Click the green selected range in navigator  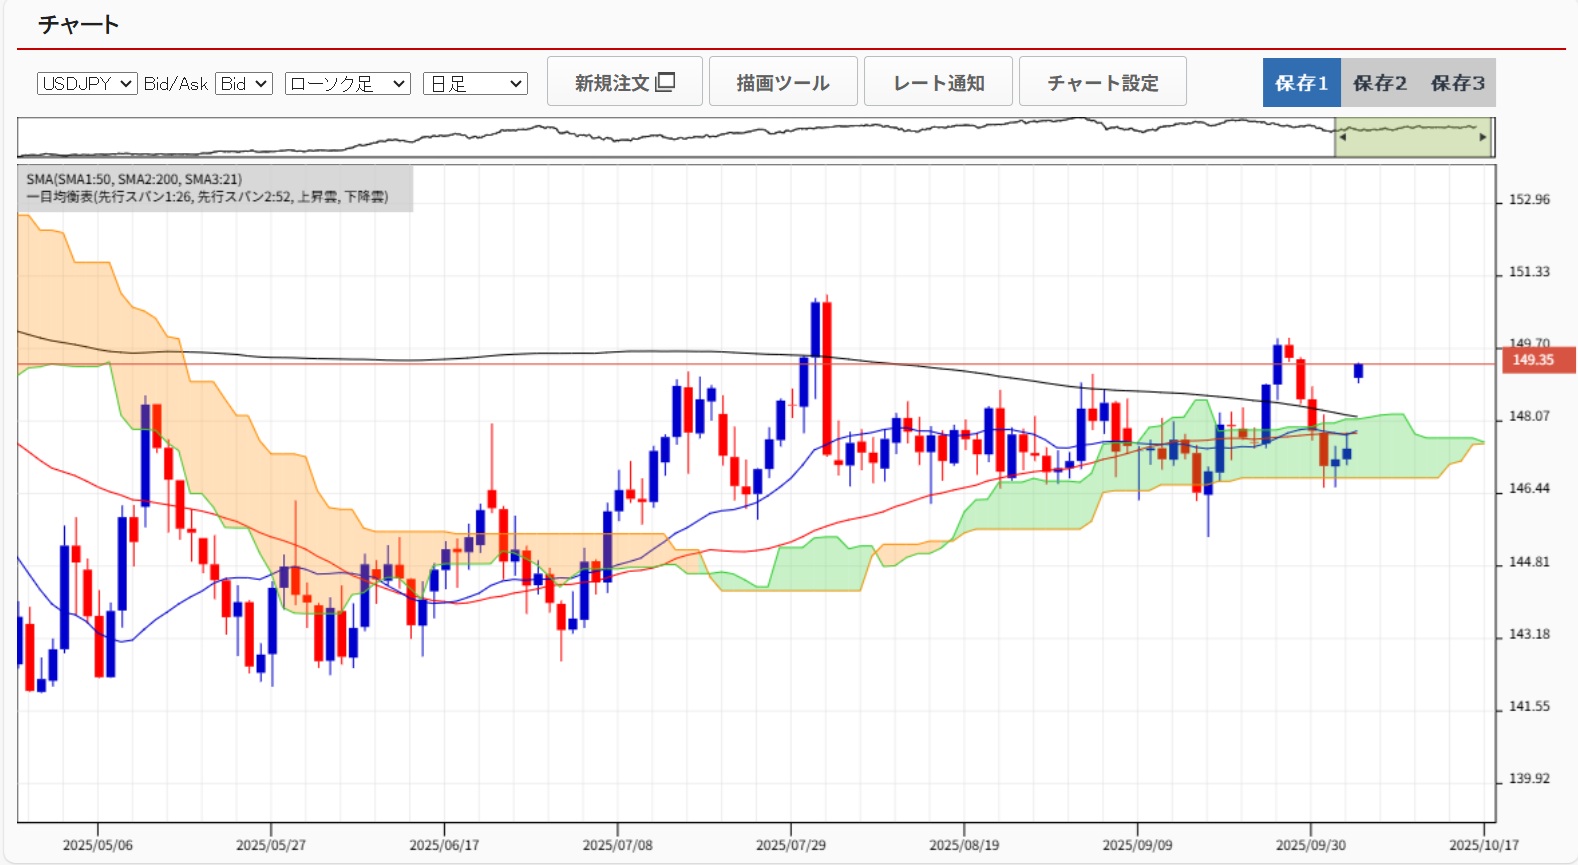1412,138
